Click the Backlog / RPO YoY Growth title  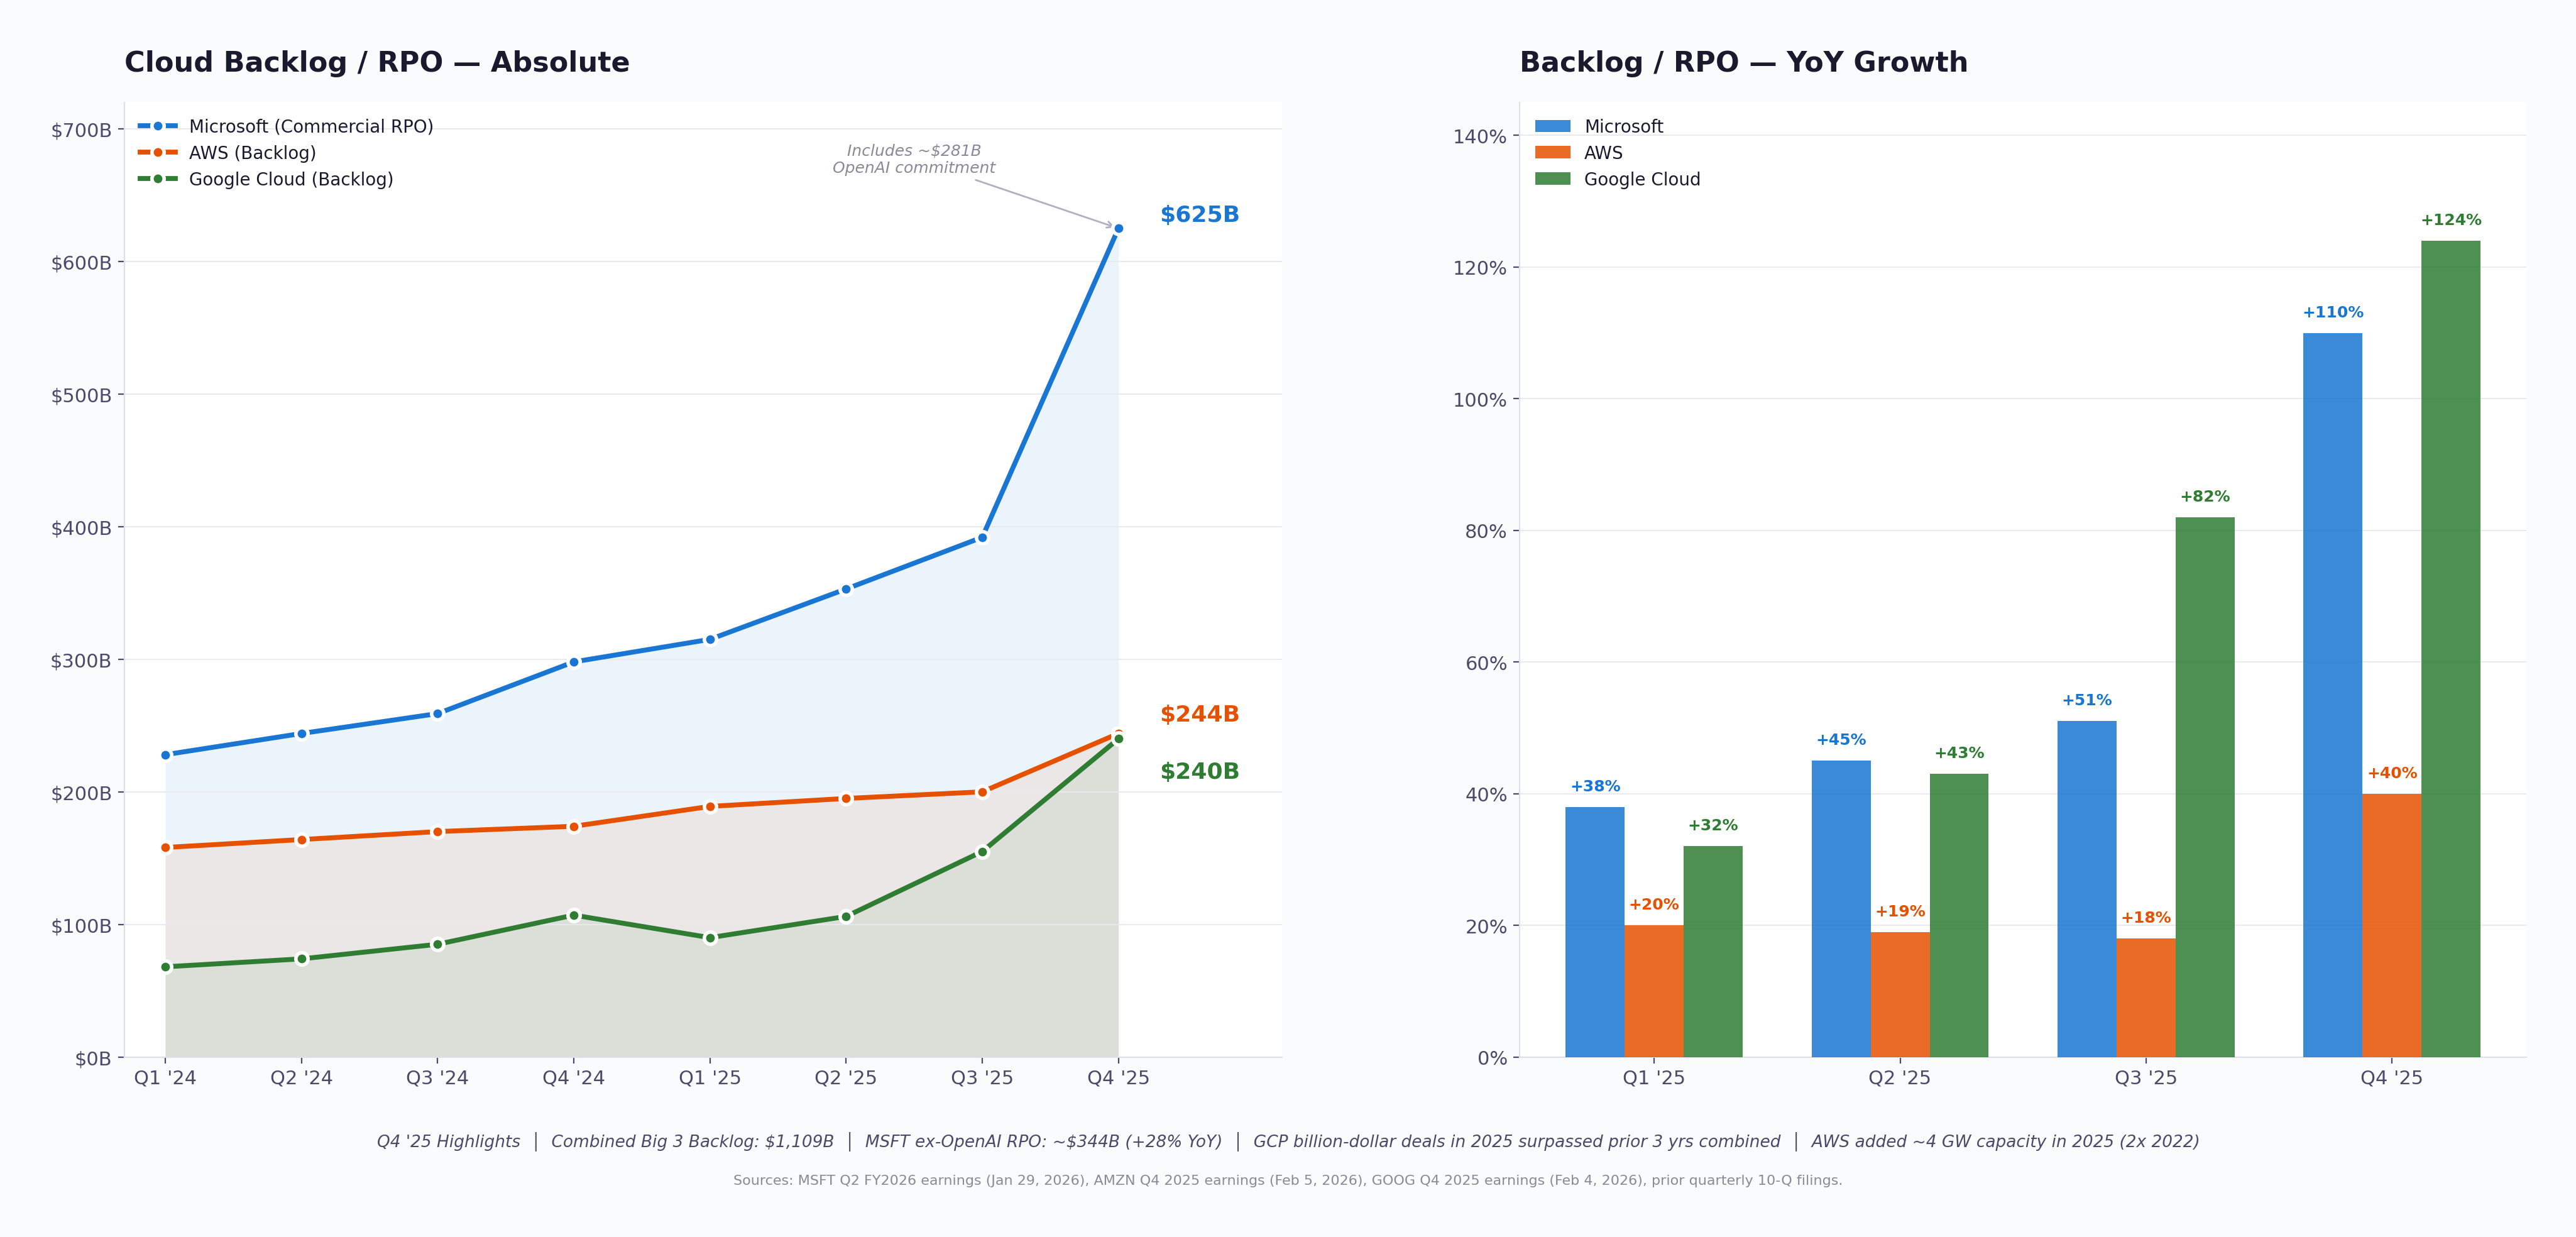[x=1743, y=62]
